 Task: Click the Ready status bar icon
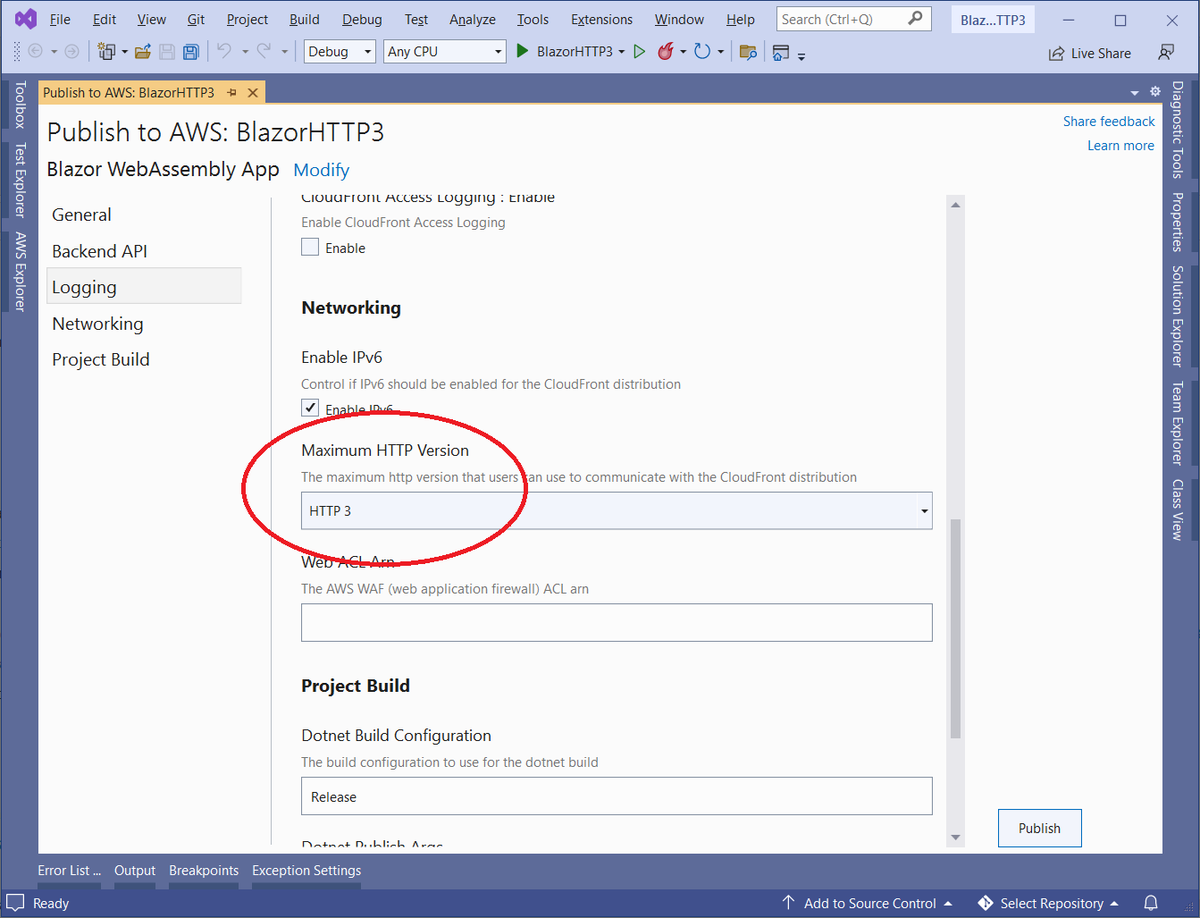(15, 903)
